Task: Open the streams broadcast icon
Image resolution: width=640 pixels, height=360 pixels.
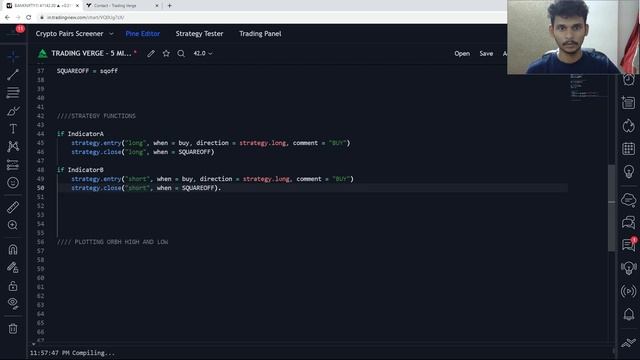Action: pos(629,291)
